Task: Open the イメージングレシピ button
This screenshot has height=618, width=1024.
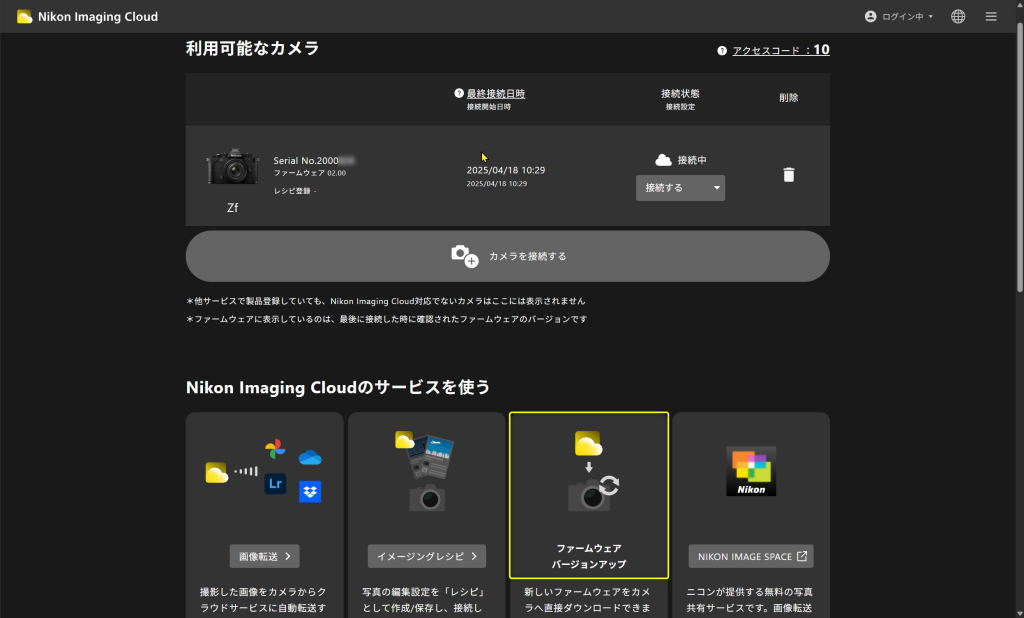Action: 426,557
